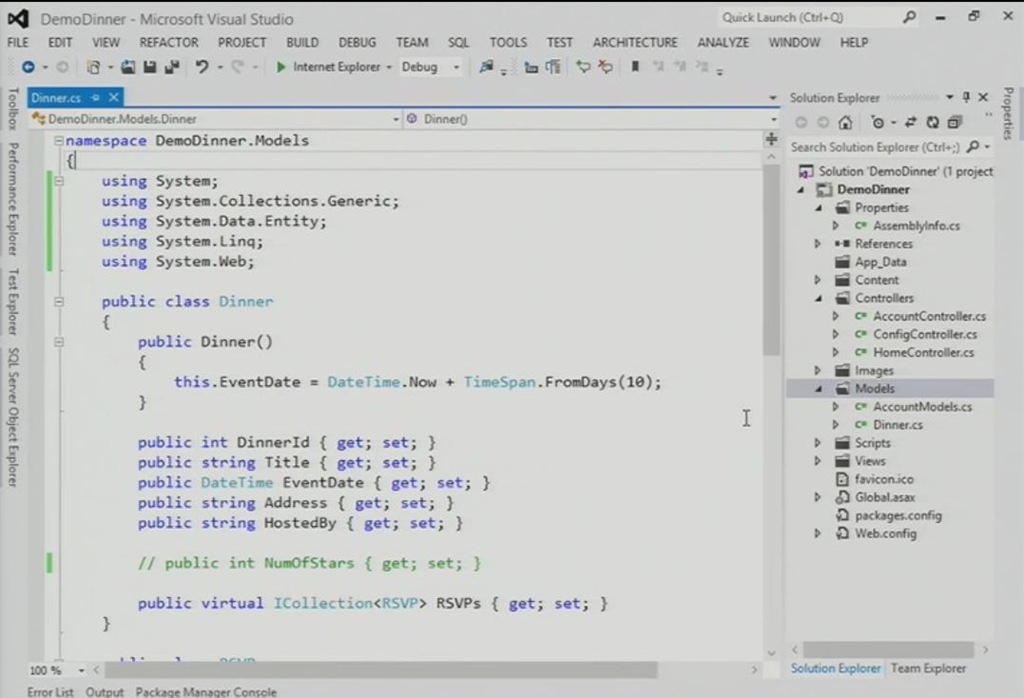This screenshot has width=1024, height=698.
Task: Click the New Project toolbar icon
Action: coord(93,67)
